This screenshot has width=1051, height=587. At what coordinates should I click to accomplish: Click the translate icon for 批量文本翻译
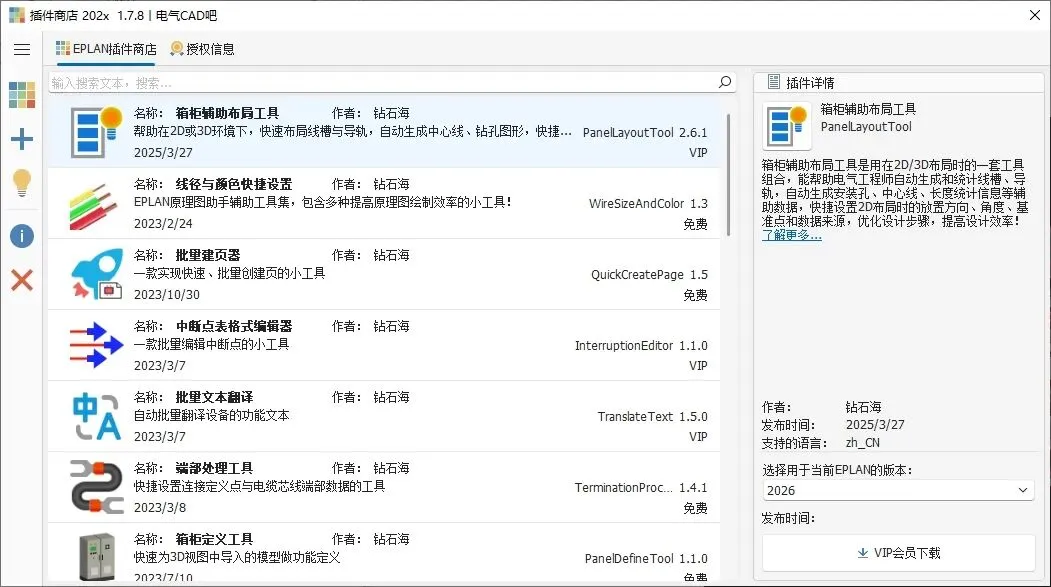click(97, 416)
